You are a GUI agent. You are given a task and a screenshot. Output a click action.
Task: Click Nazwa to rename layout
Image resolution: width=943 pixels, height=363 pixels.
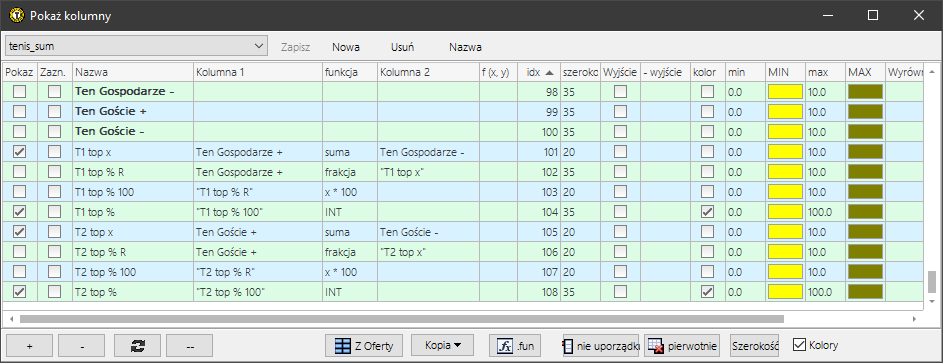465,47
